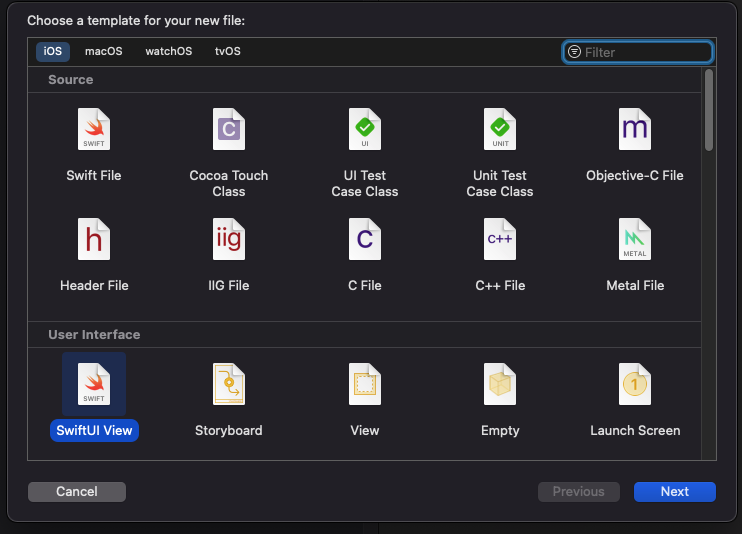Click the 'Empty' label text
The image size is (742, 534).
pos(500,430)
